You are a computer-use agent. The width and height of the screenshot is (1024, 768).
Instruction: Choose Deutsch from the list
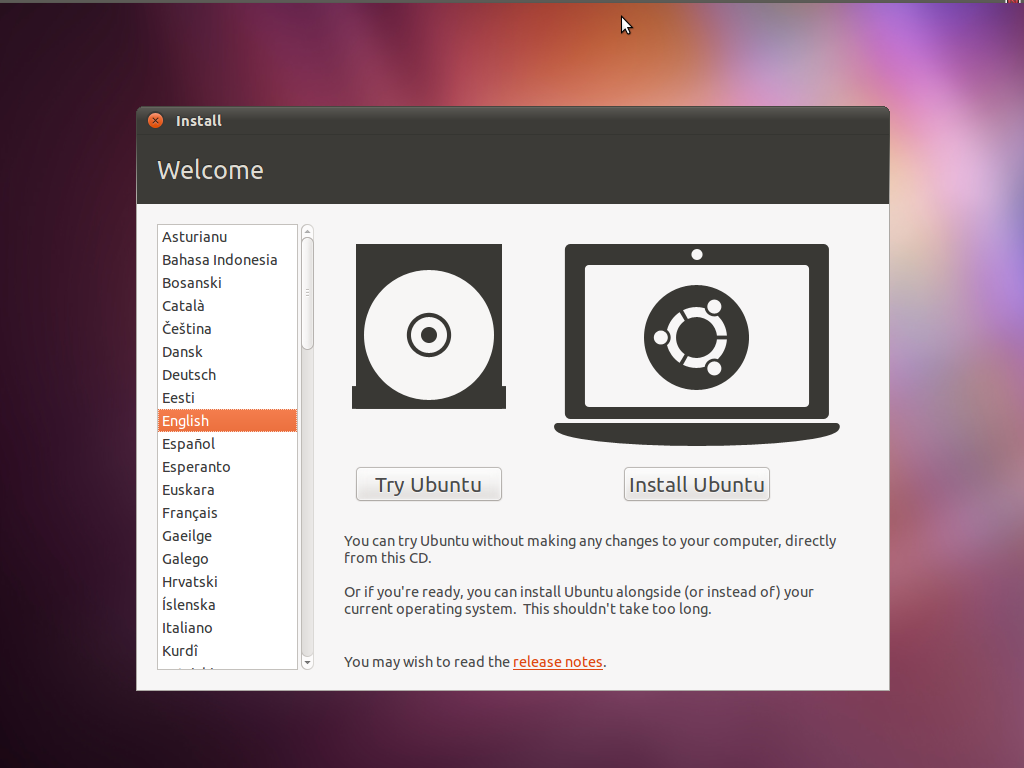[x=227, y=375]
